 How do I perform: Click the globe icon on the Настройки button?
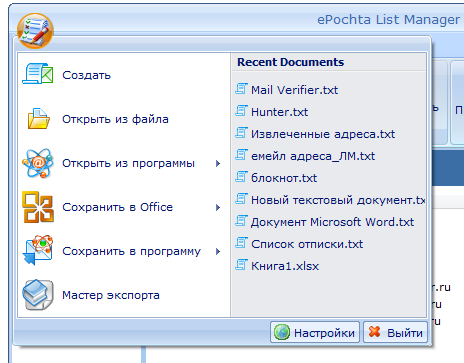pyautogui.click(x=282, y=332)
